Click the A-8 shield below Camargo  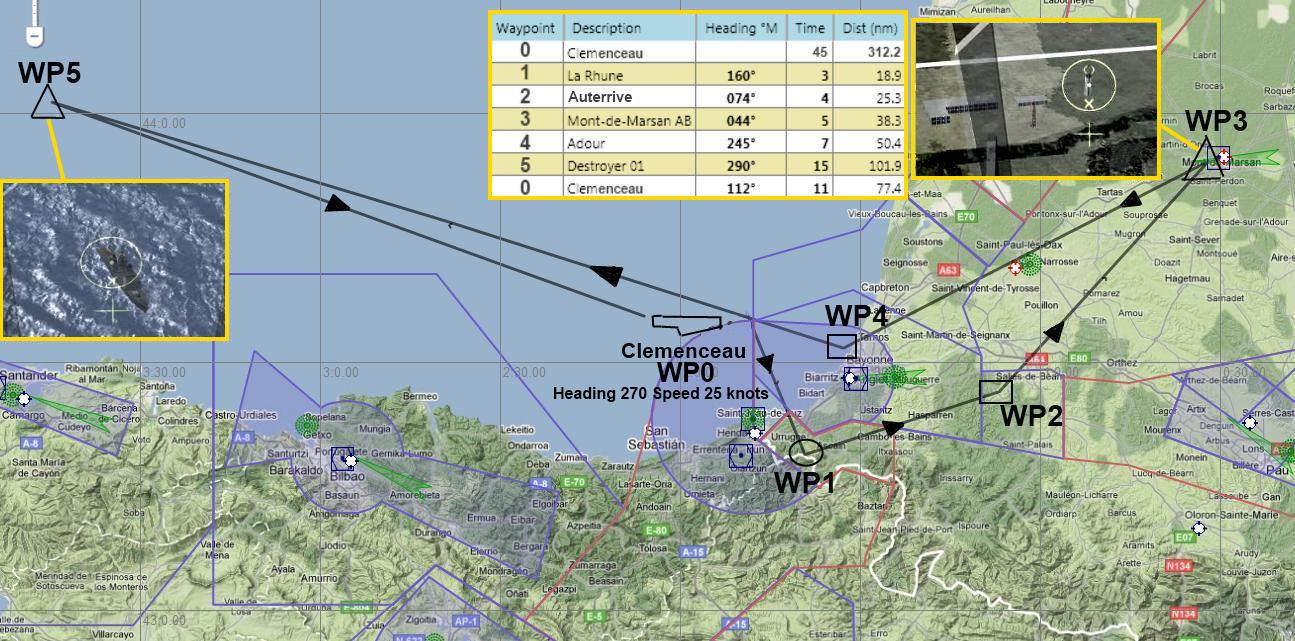click(x=31, y=443)
